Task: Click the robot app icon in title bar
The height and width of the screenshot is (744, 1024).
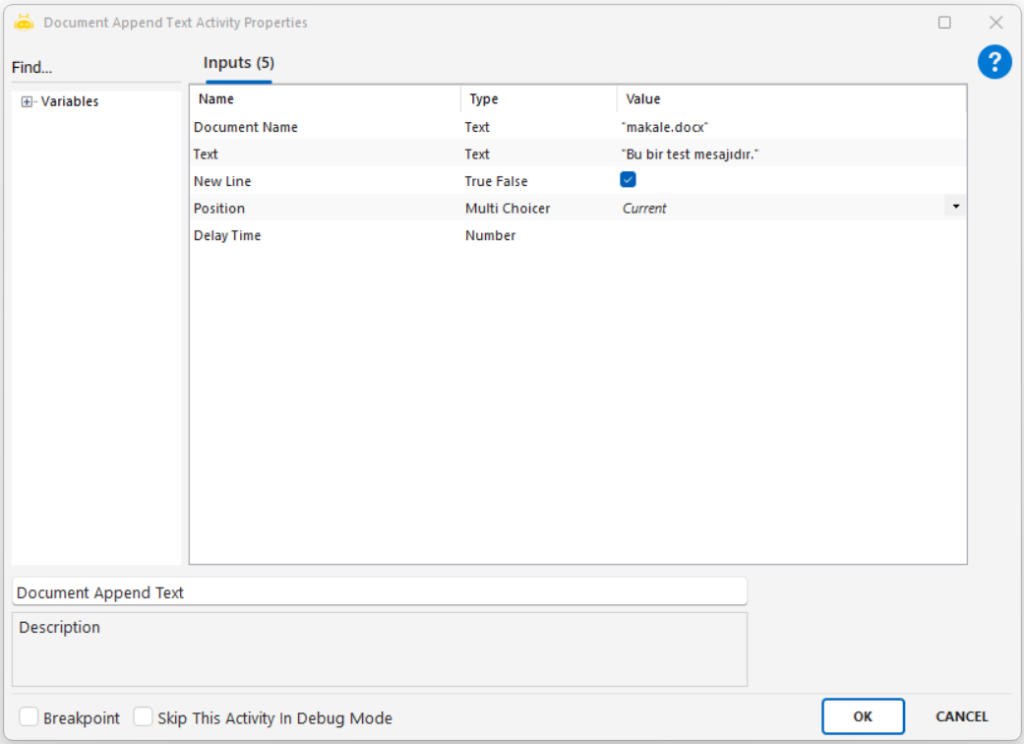Action: pos(24,22)
